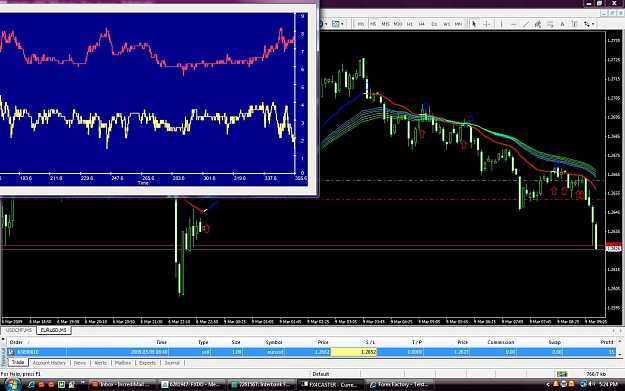Sort by Type column header
The height and width of the screenshot is (391, 625).
(x=190, y=342)
